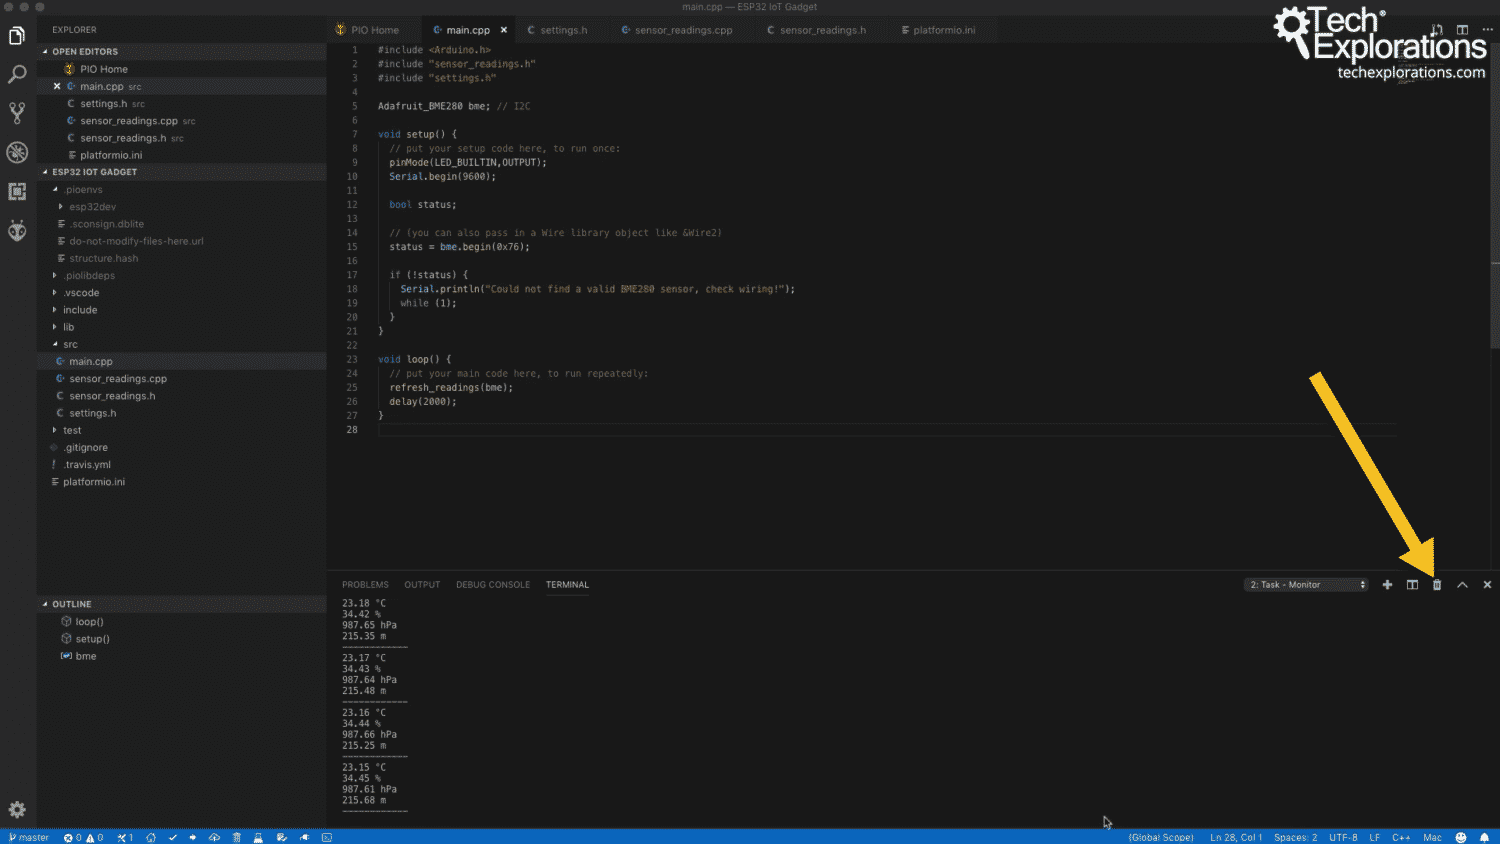Click the PlatformIO Clean trash icon in status bar

pos(237,837)
